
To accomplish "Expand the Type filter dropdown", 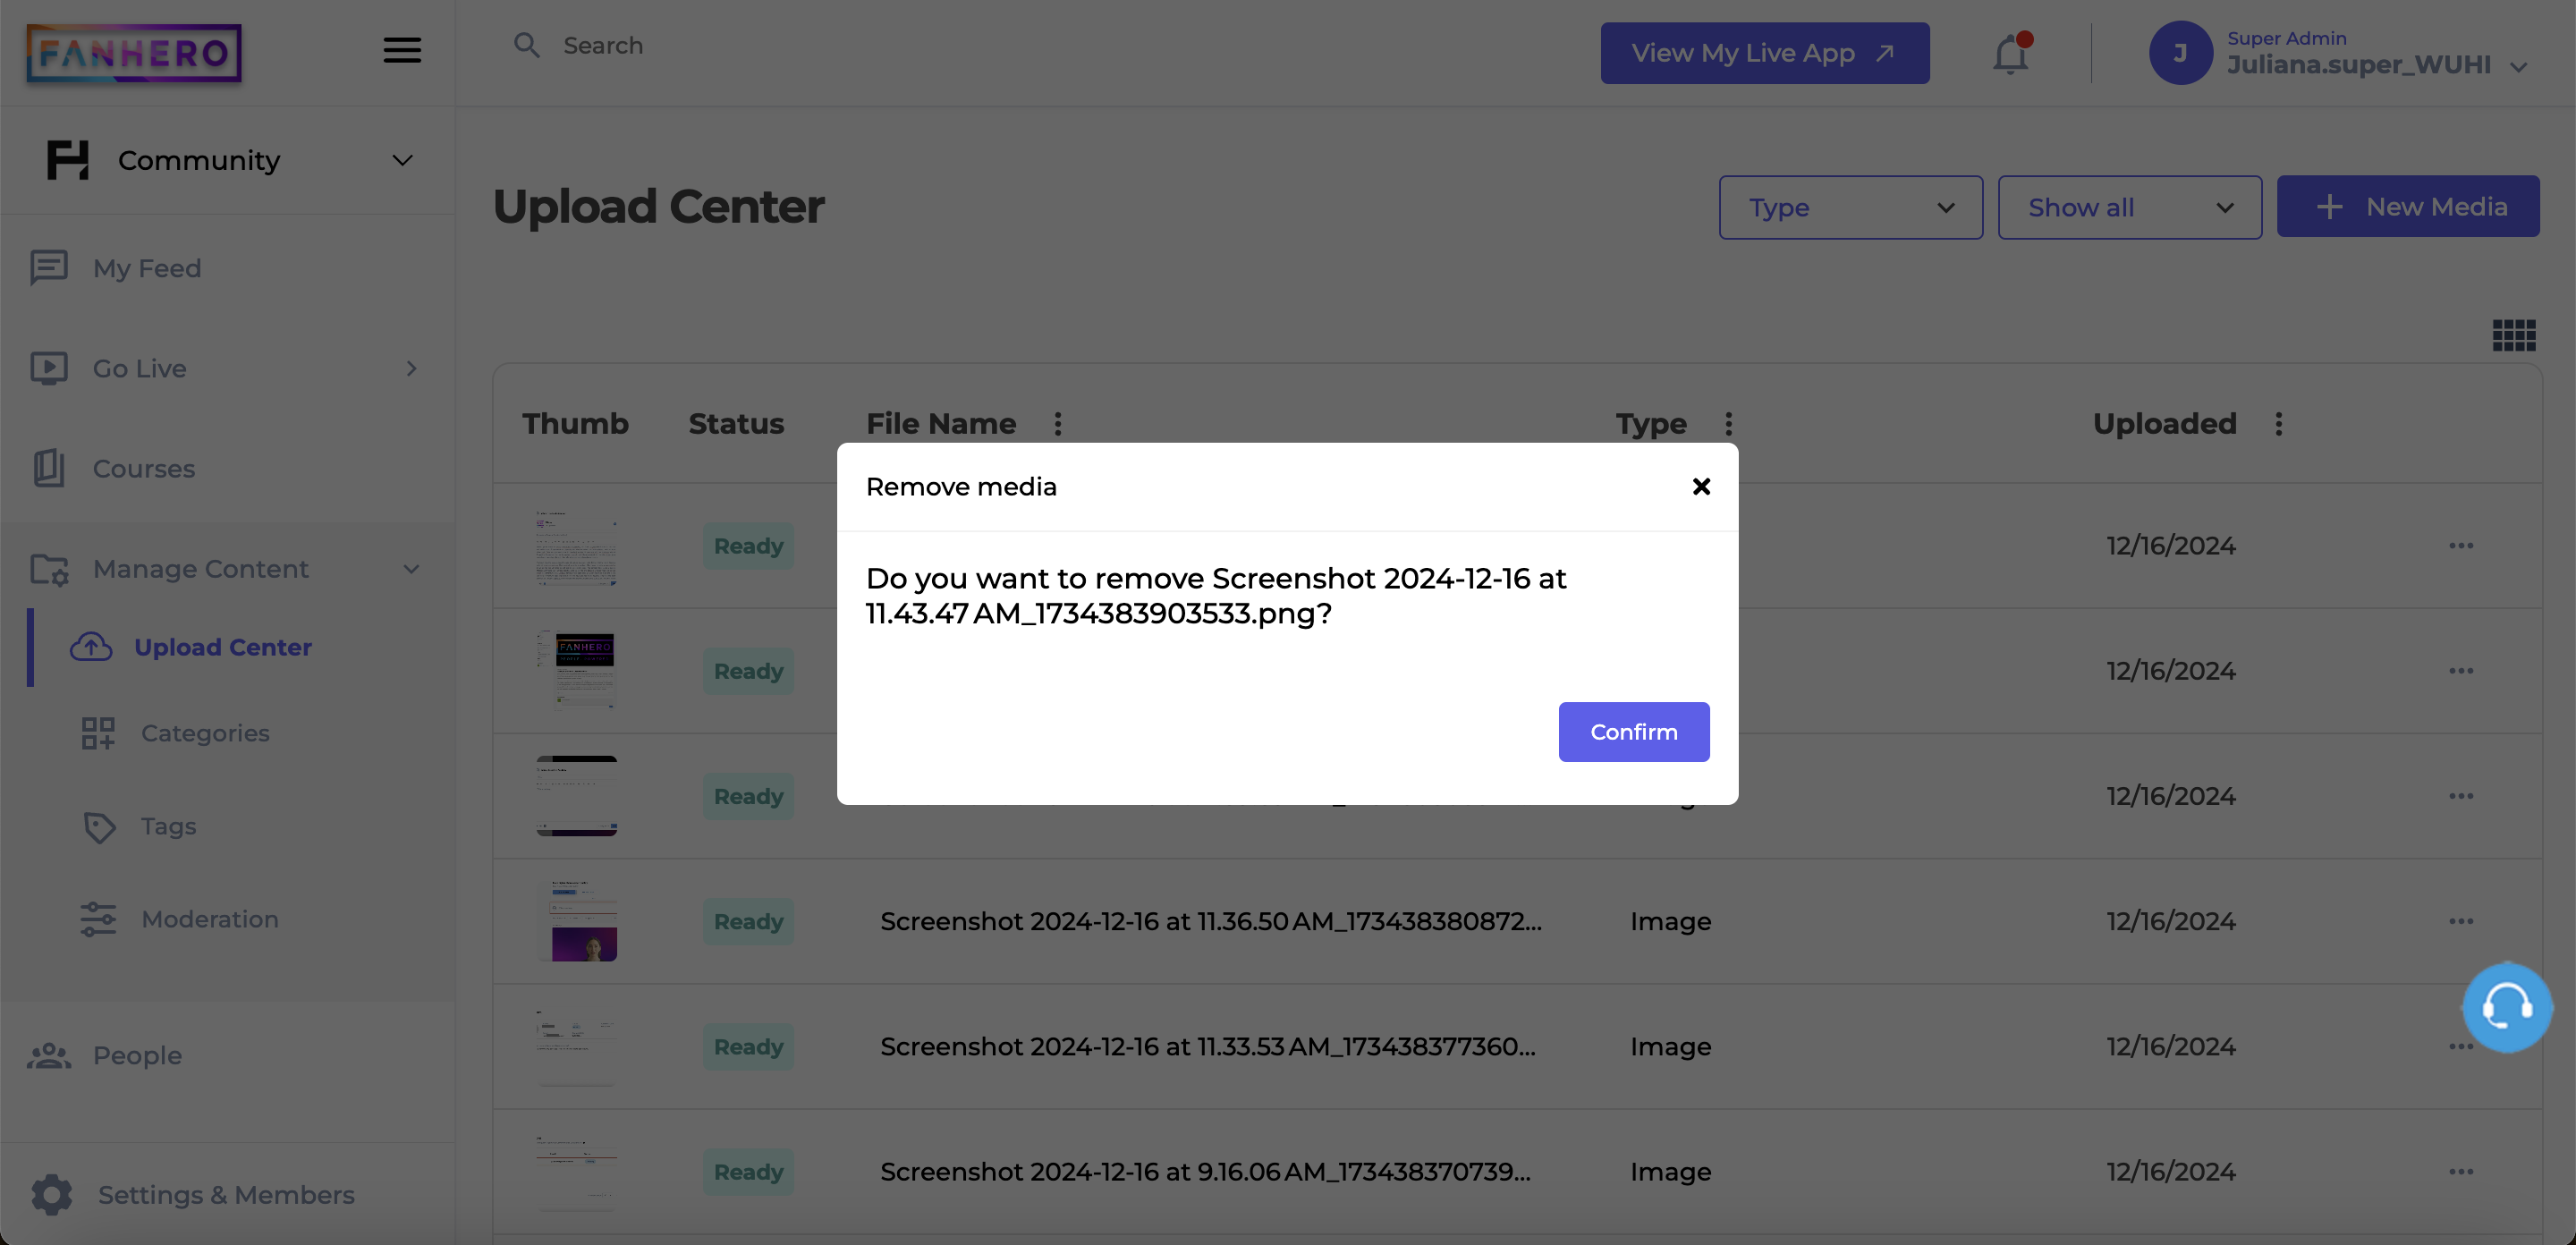I will pyautogui.click(x=1850, y=206).
